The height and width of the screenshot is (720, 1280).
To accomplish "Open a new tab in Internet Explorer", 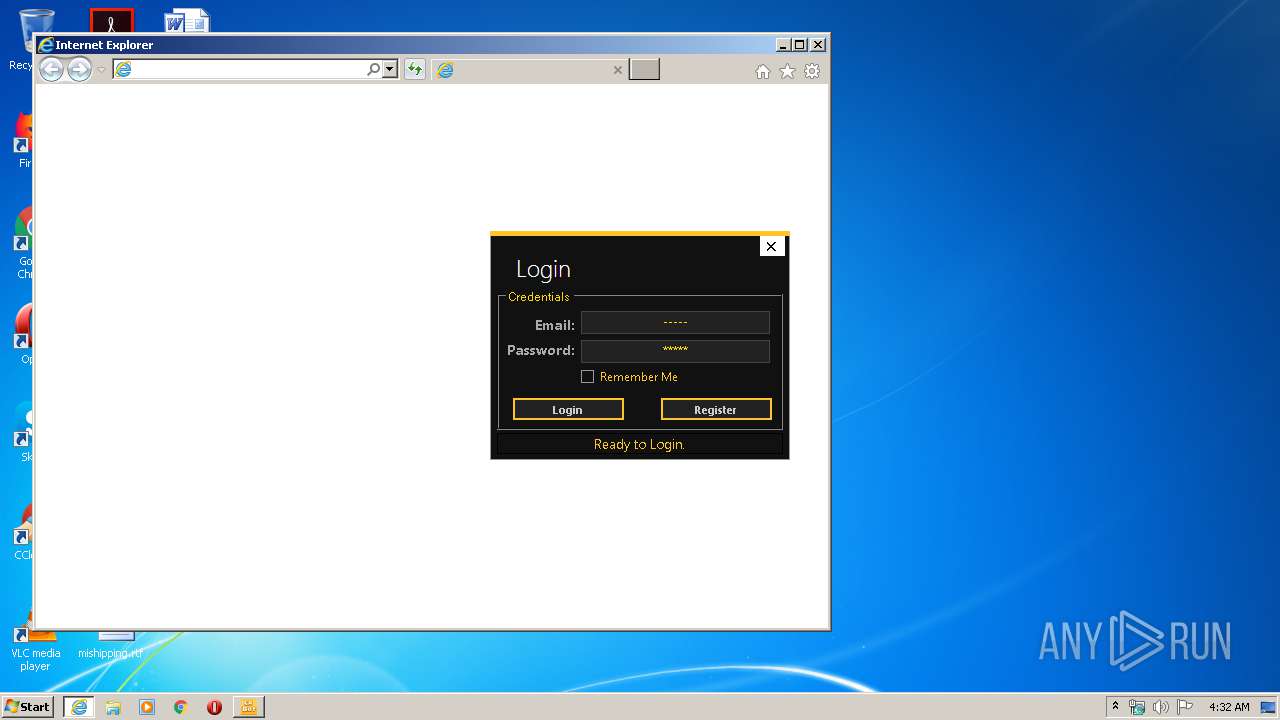I will [644, 69].
